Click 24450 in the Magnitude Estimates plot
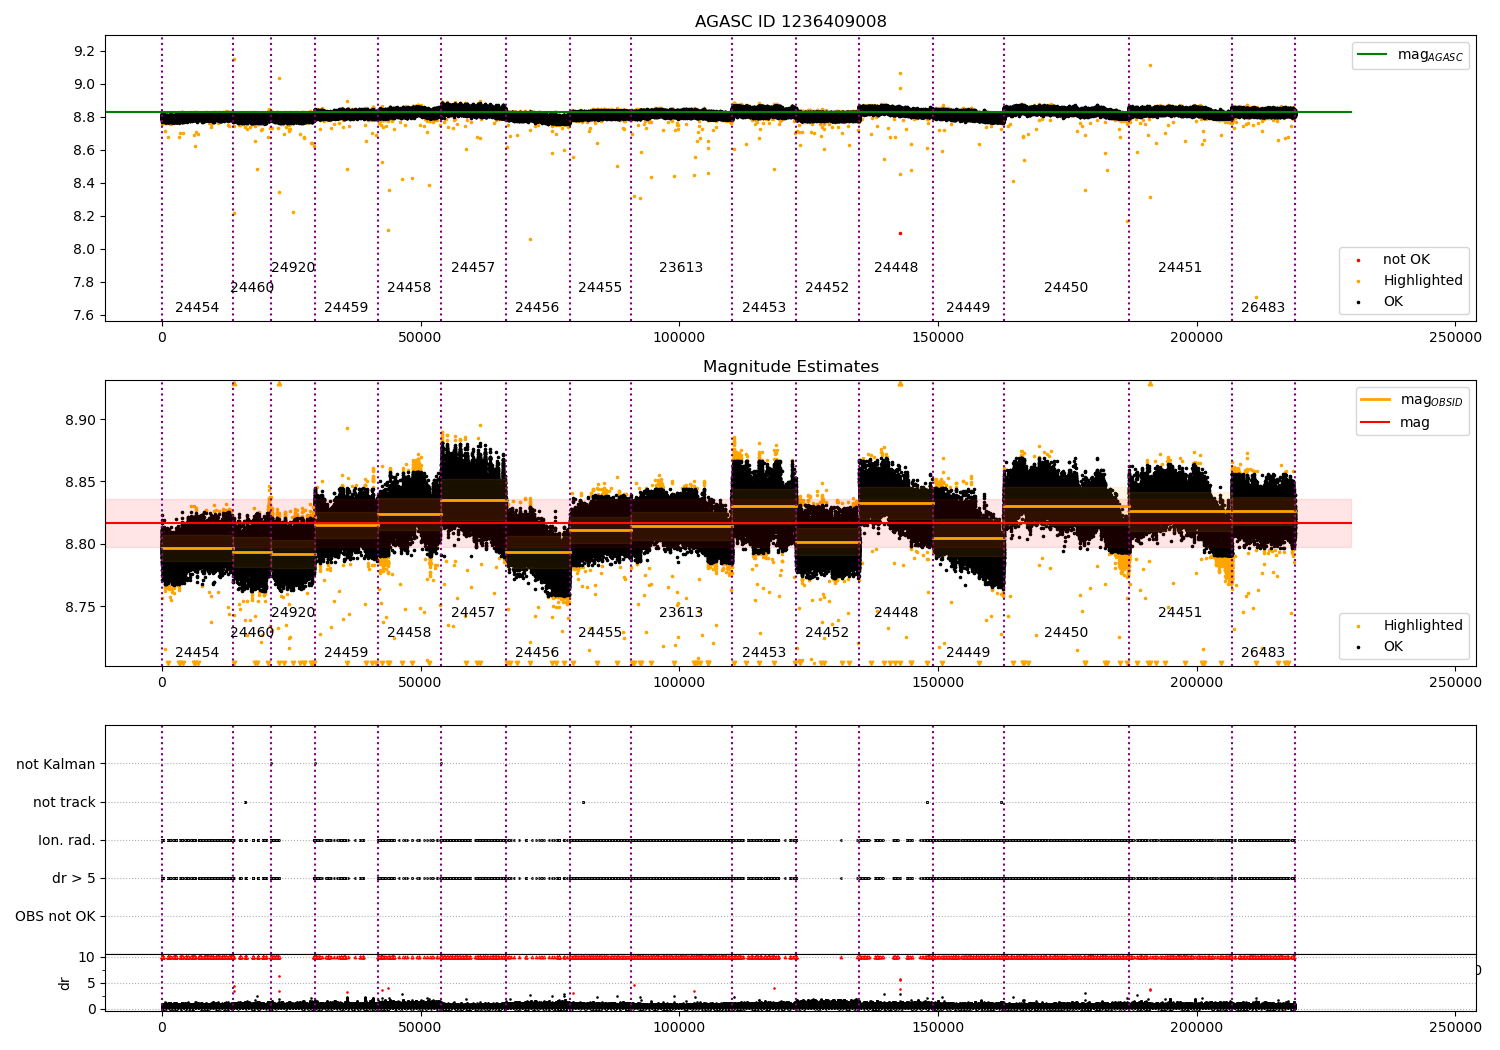The image size is (1500, 1050). click(1066, 632)
